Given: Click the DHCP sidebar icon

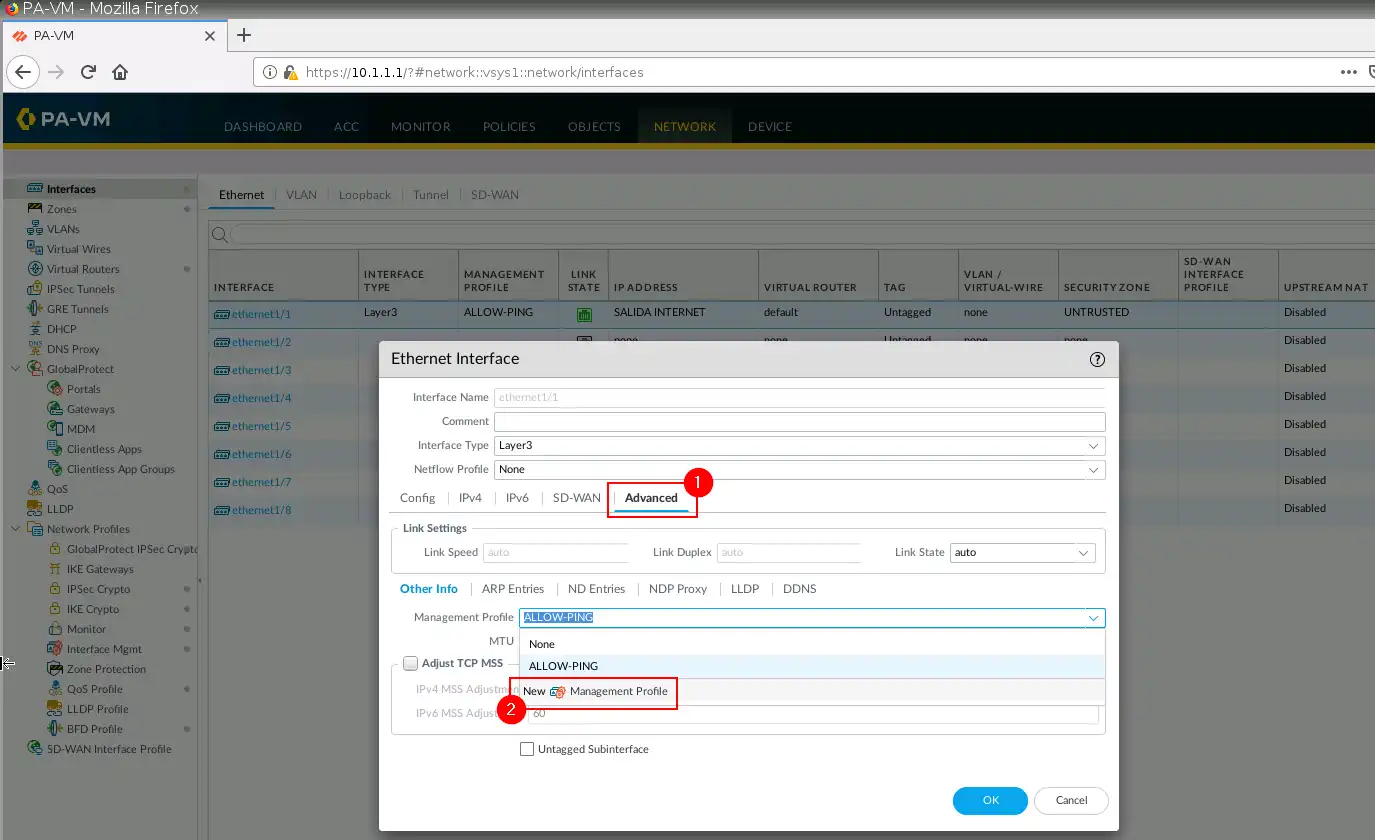Looking at the screenshot, I should (35, 329).
